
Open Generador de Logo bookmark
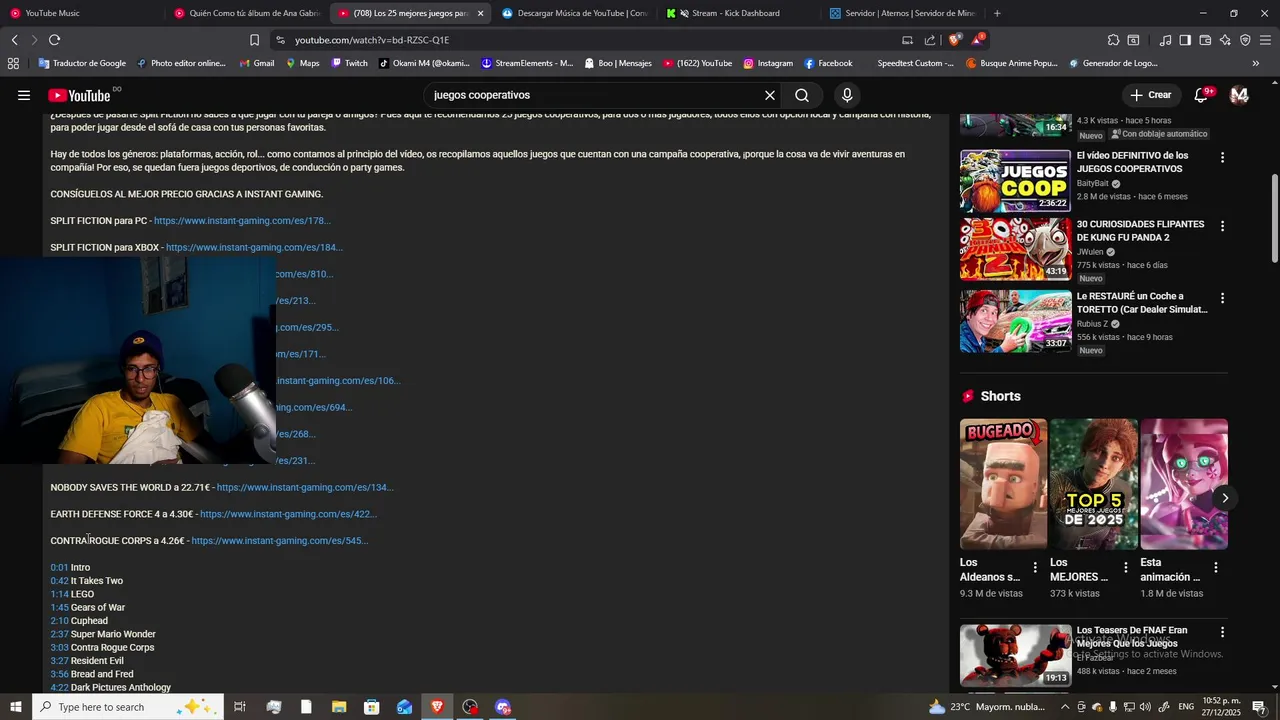[1113, 63]
